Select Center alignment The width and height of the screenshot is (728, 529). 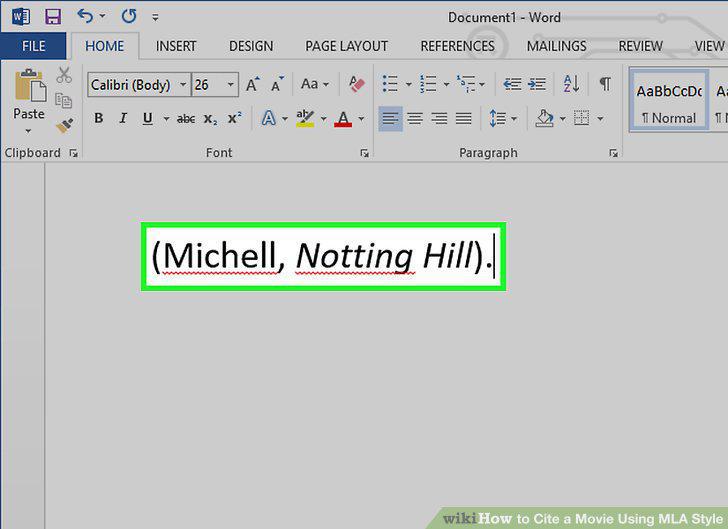(x=415, y=119)
